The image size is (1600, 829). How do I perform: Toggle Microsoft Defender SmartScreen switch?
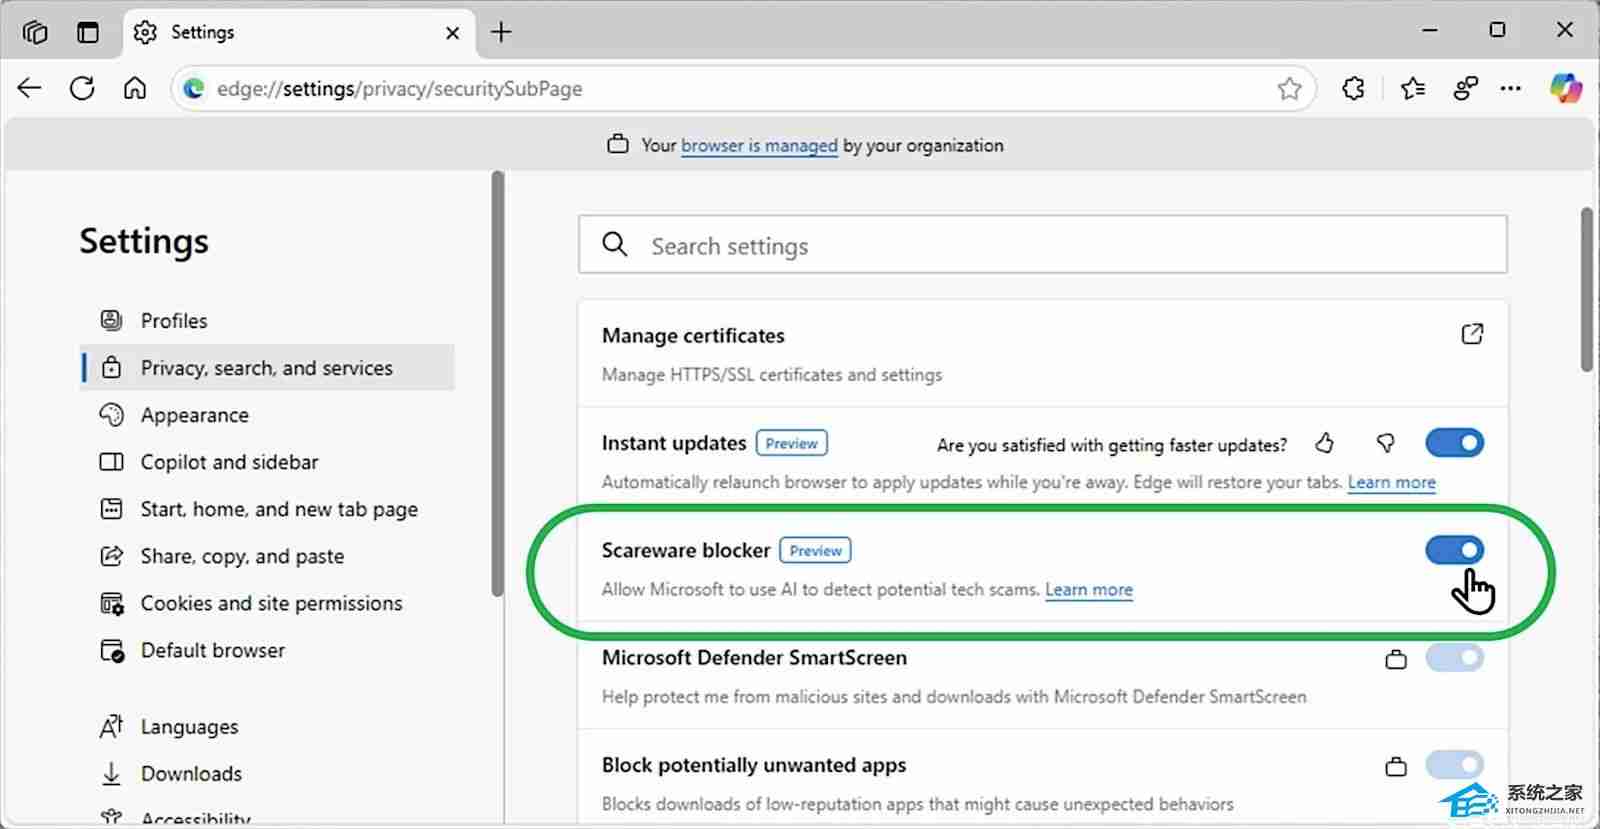click(1454, 658)
